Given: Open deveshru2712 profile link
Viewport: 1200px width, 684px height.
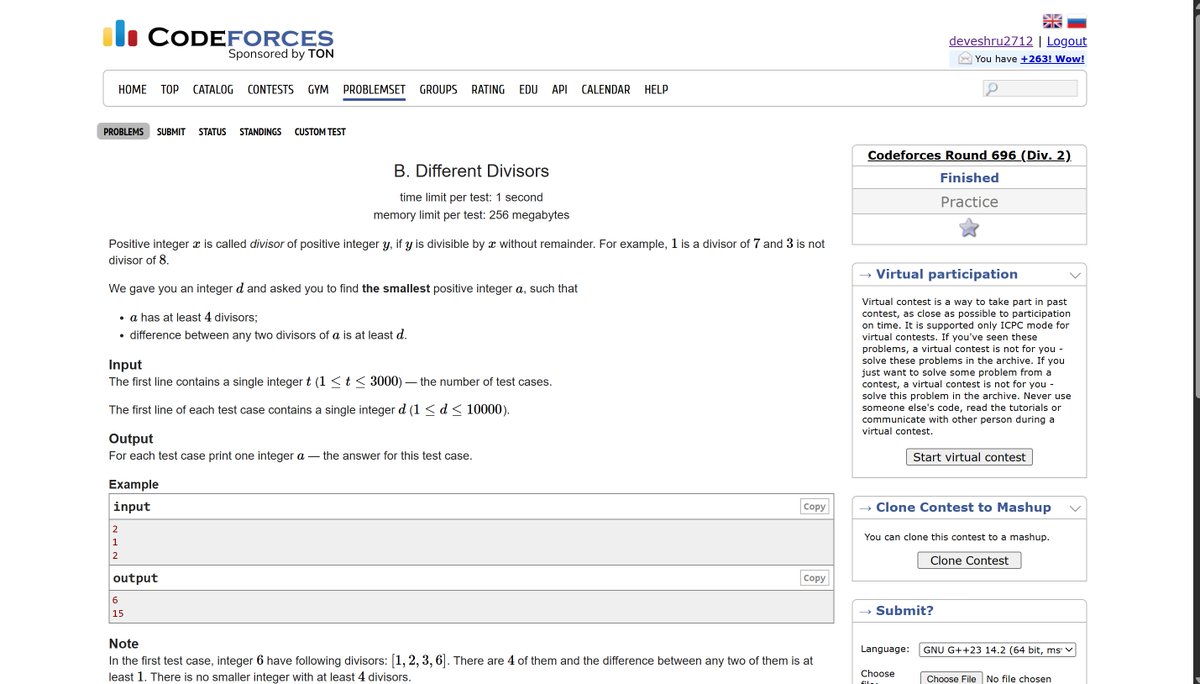Looking at the screenshot, I should (x=991, y=41).
